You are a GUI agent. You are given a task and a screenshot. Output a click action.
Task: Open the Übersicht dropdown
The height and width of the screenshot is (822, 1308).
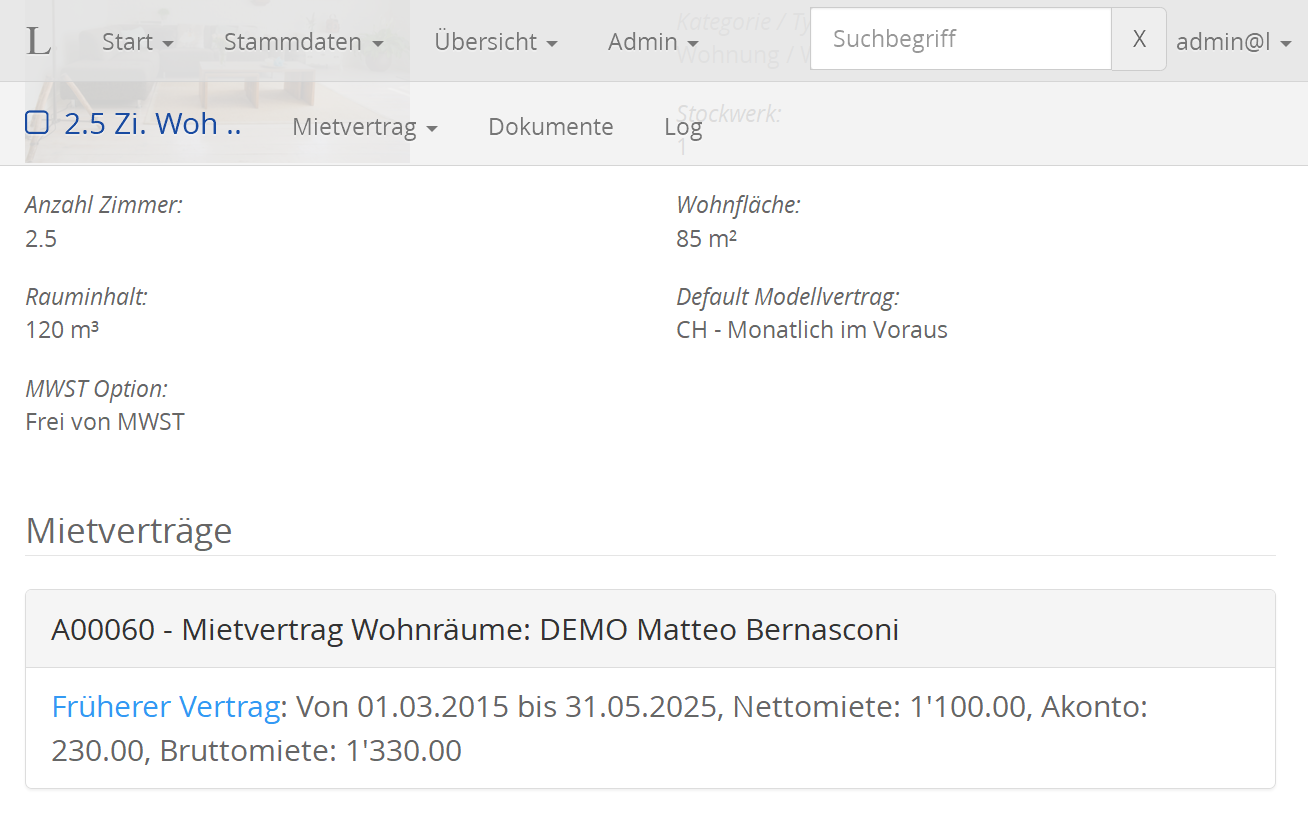[496, 41]
